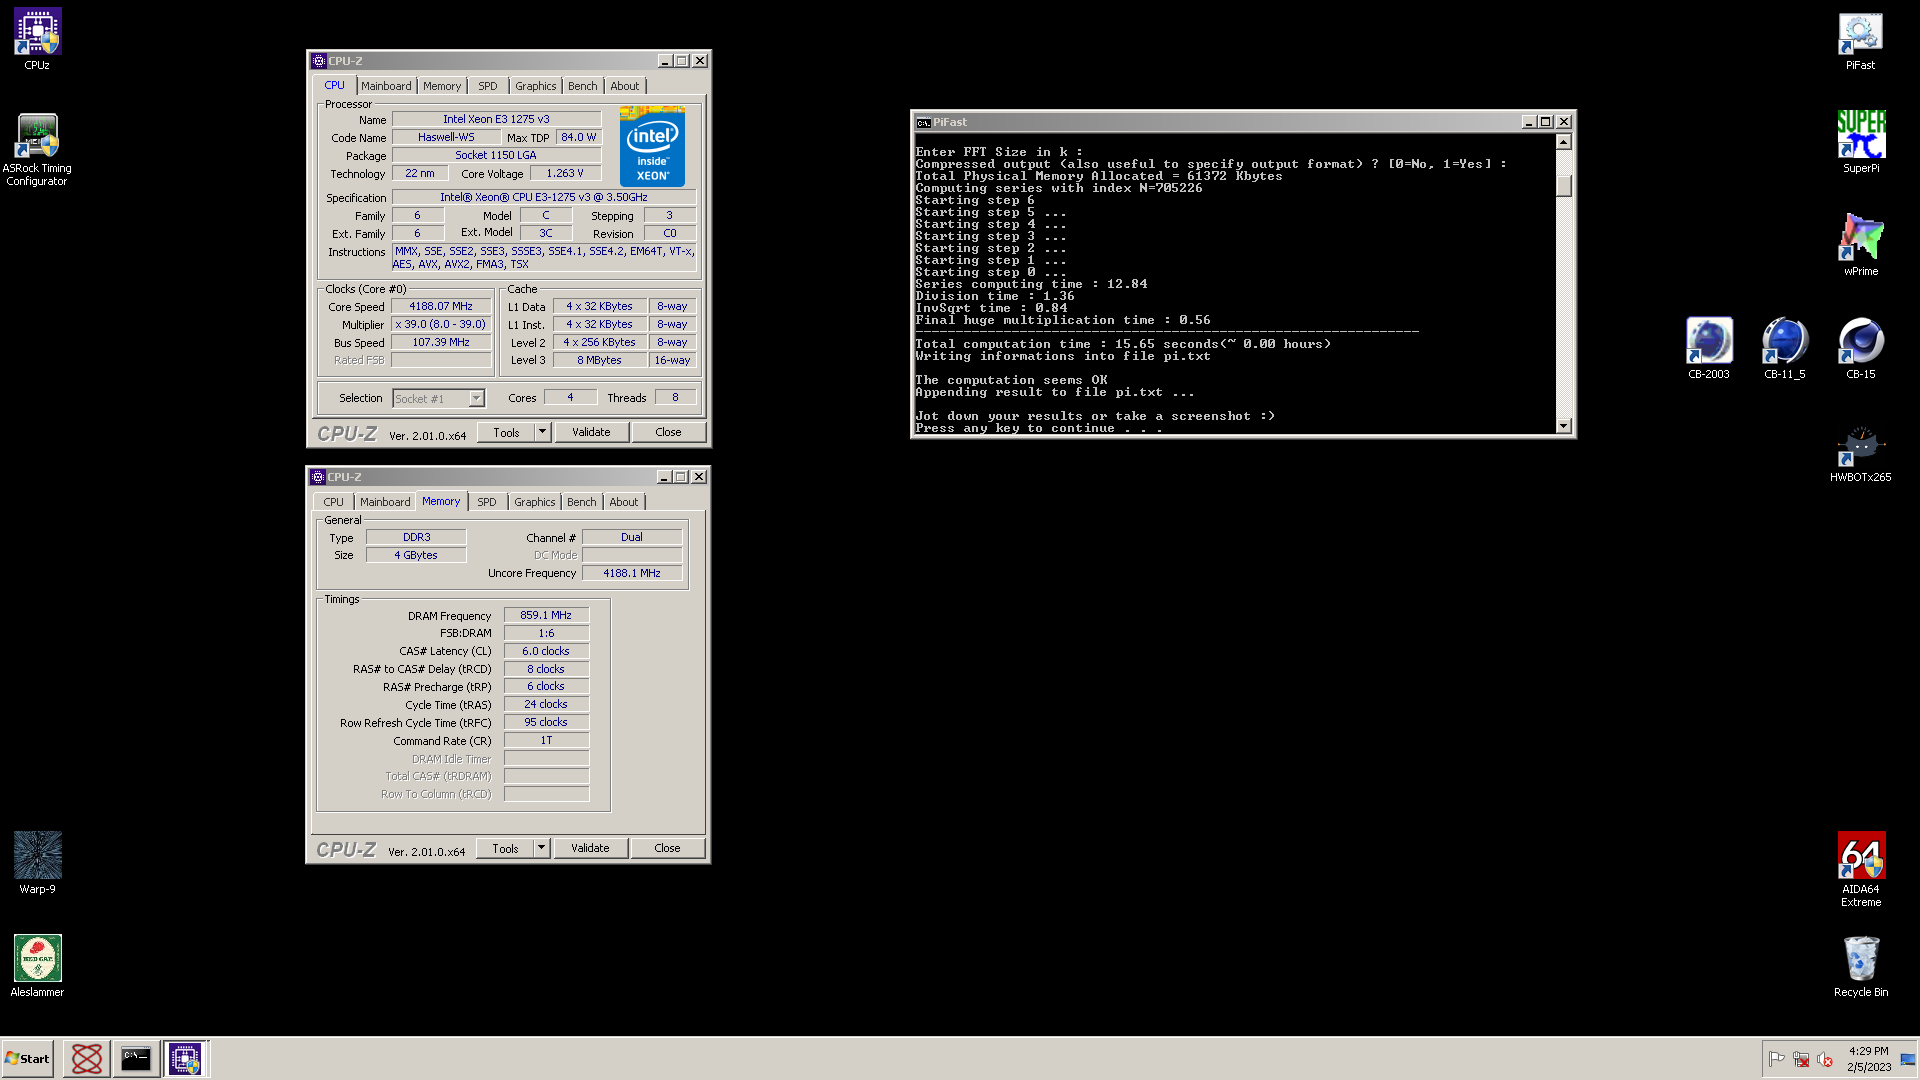Click the DRAM Frequency 859.1 MHz value
1920x1080 pixels.
[546, 616]
